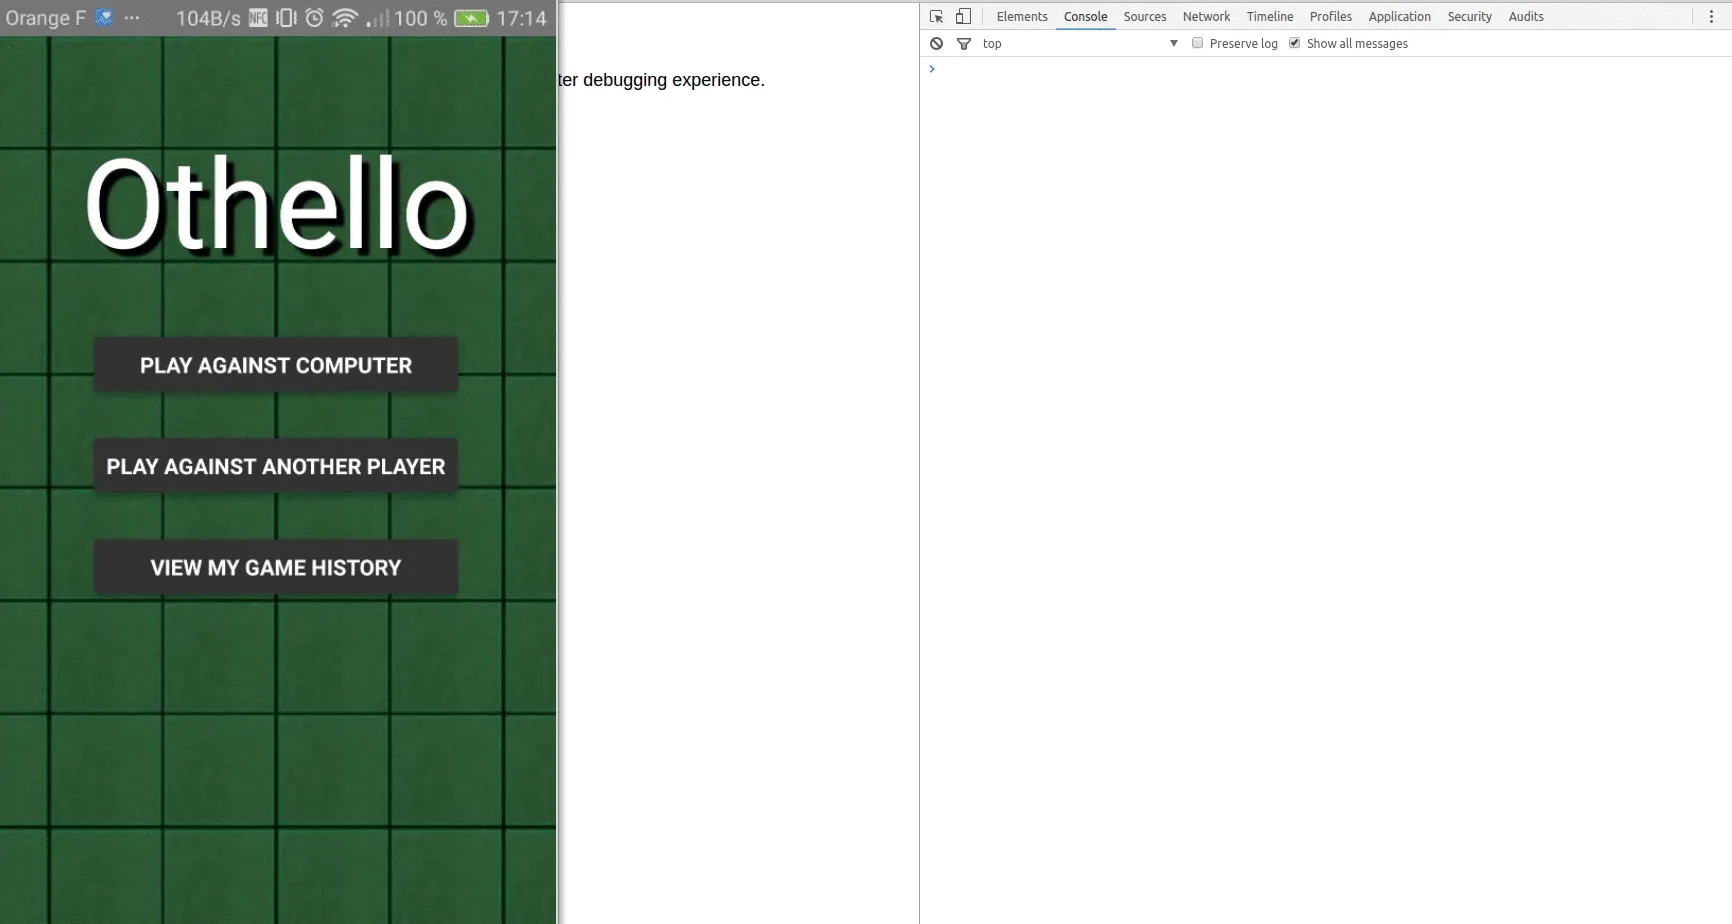Viewport: 1732px width, 924px height.
Task: Start Play Against Another Player
Action: [x=276, y=467]
